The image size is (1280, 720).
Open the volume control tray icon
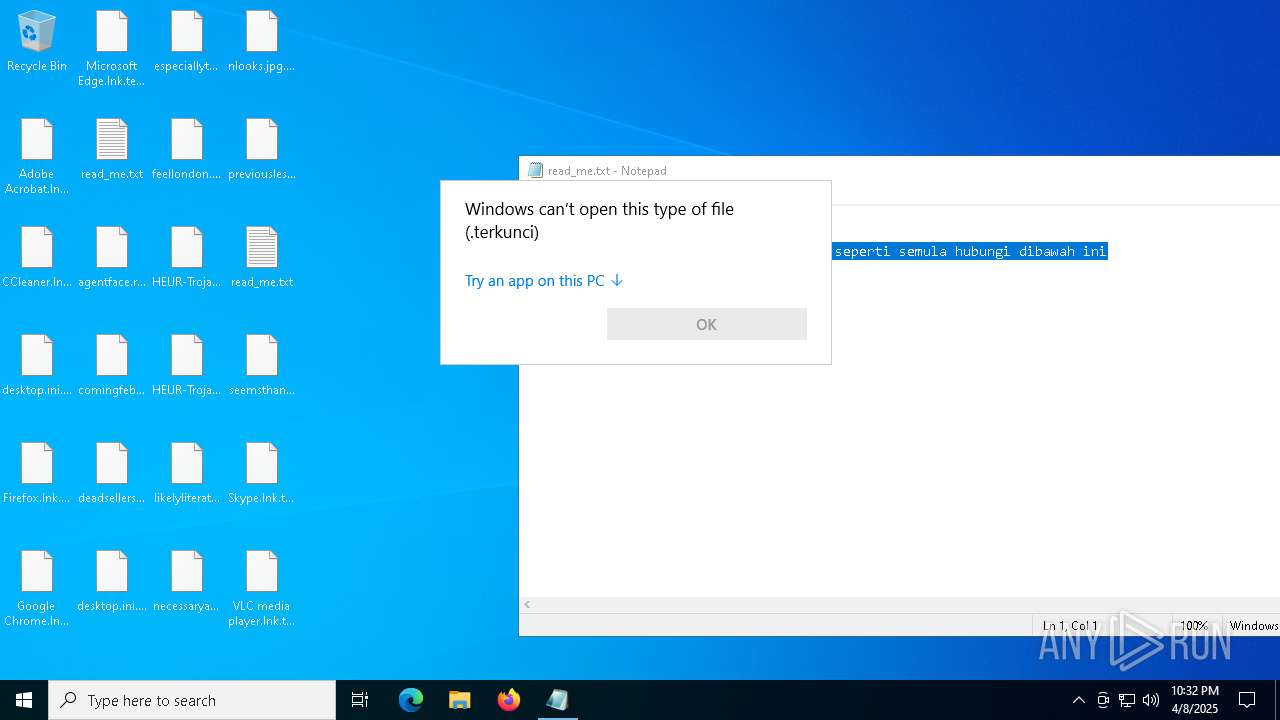click(x=1151, y=700)
